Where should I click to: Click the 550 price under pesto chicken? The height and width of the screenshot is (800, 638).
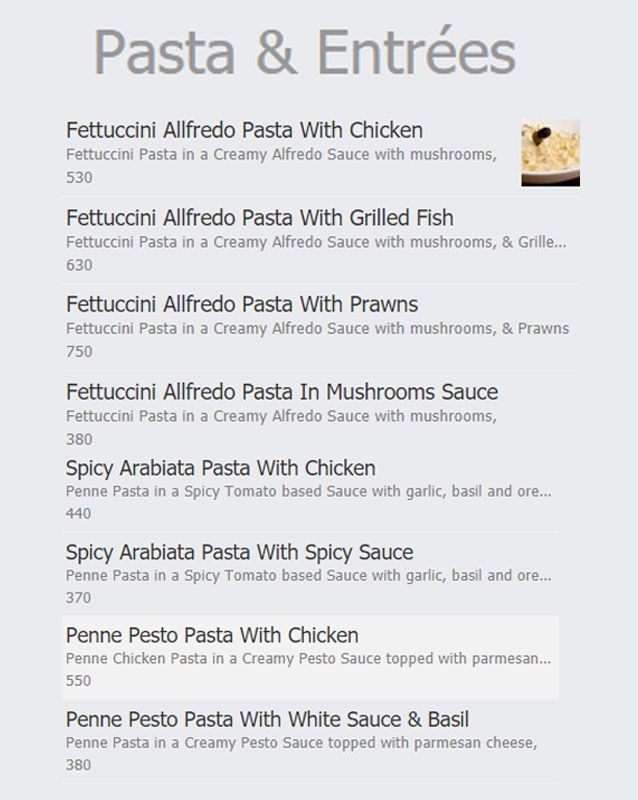(79, 680)
